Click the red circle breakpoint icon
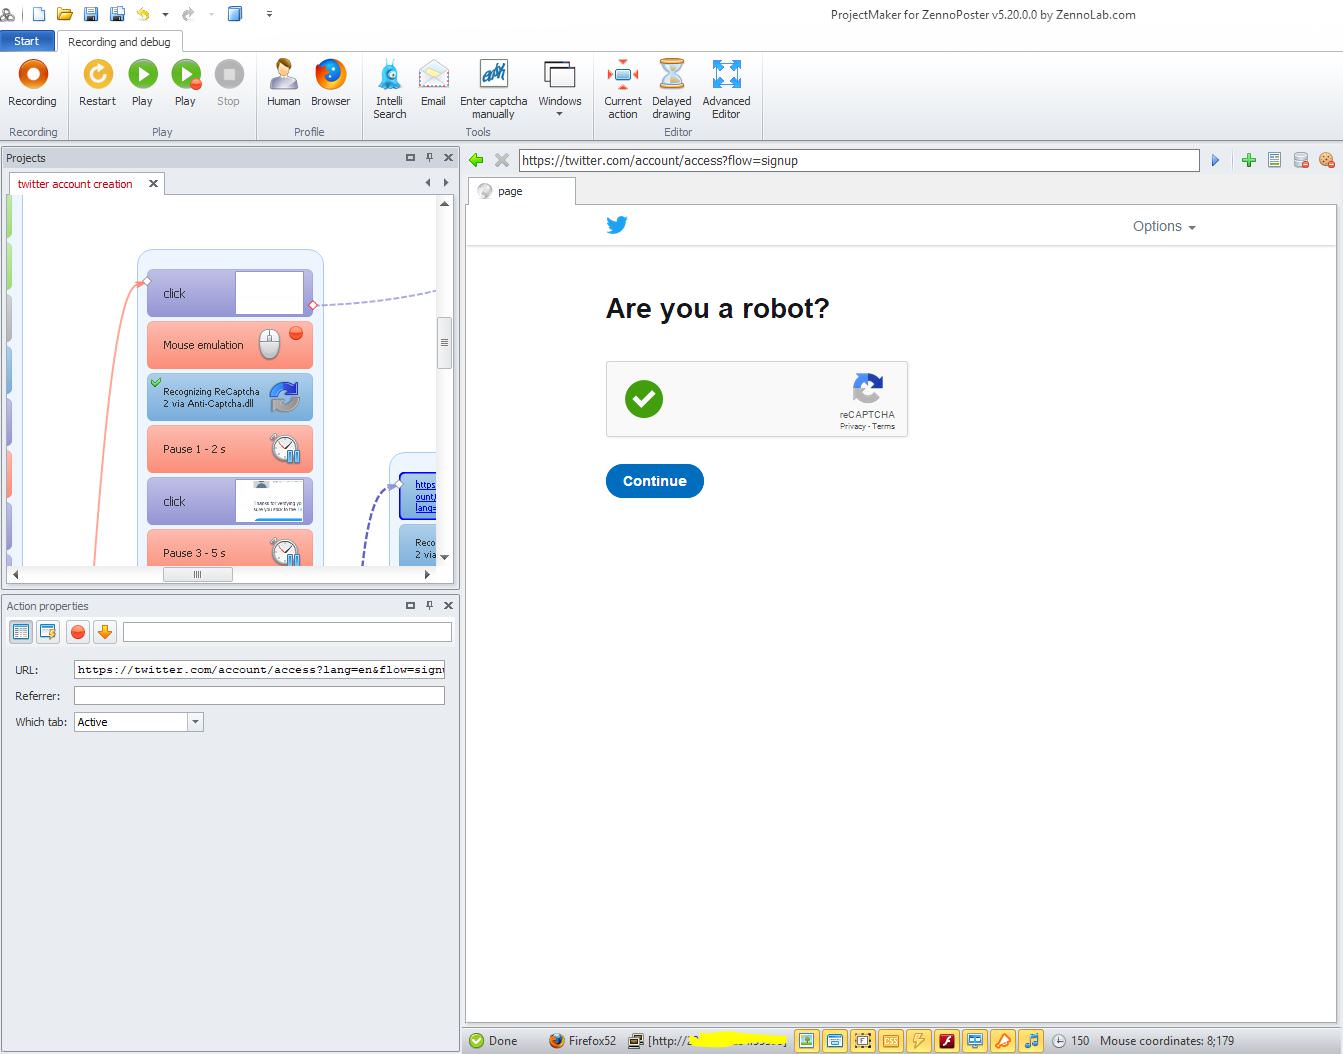 pyautogui.click(x=78, y=632)
